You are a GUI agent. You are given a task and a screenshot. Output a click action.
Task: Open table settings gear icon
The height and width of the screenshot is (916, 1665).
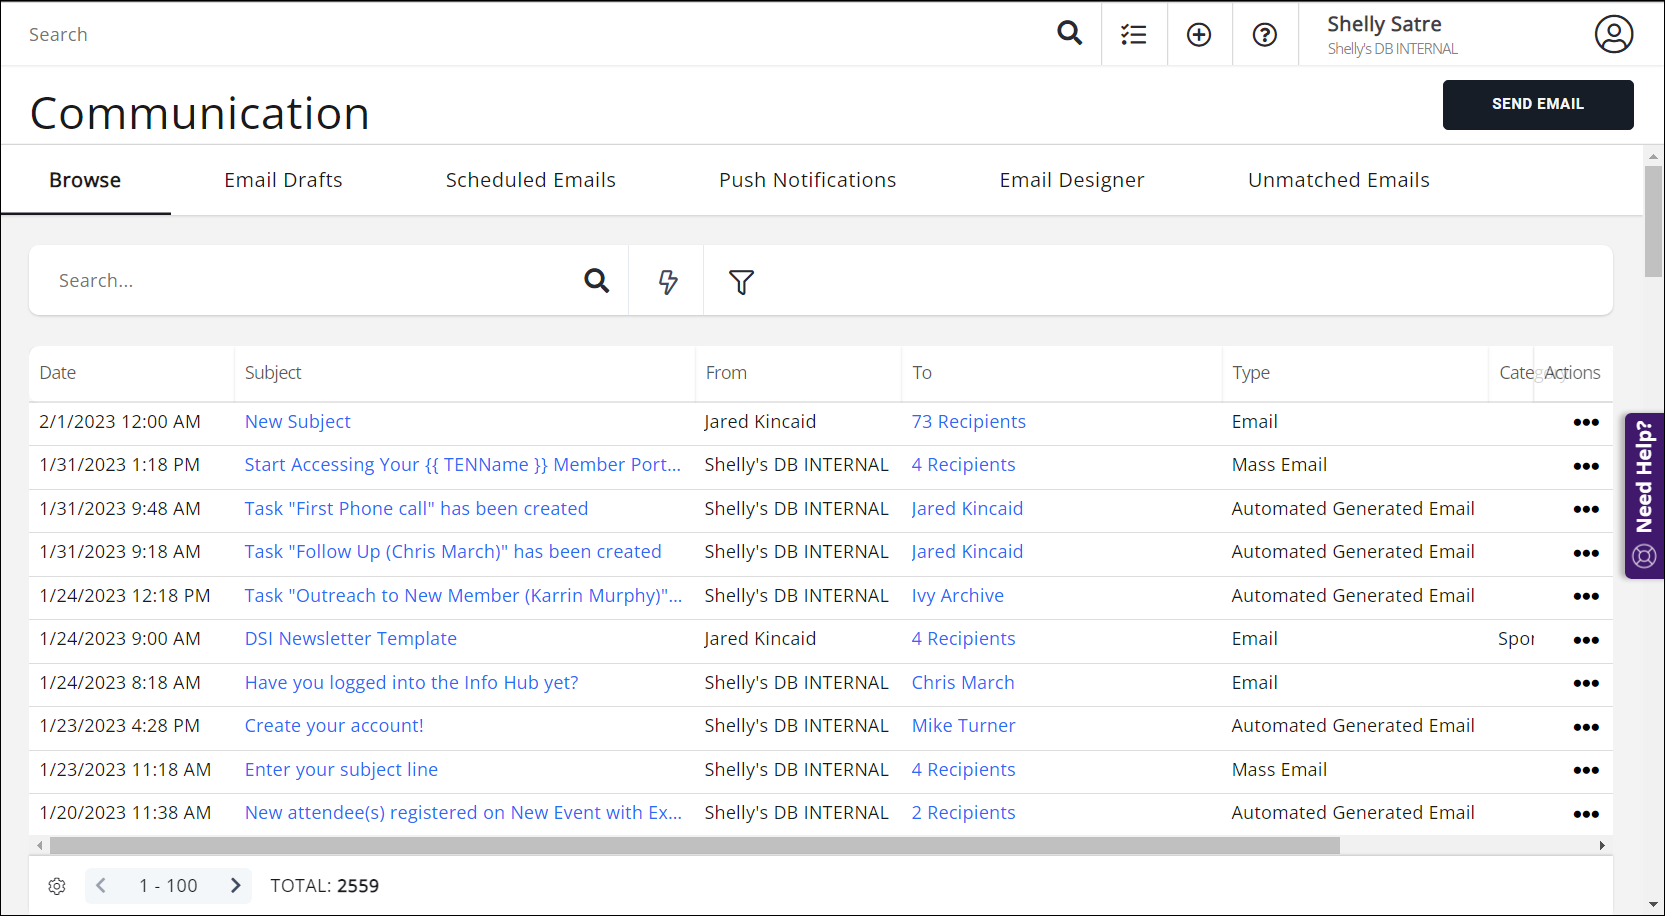57,886
